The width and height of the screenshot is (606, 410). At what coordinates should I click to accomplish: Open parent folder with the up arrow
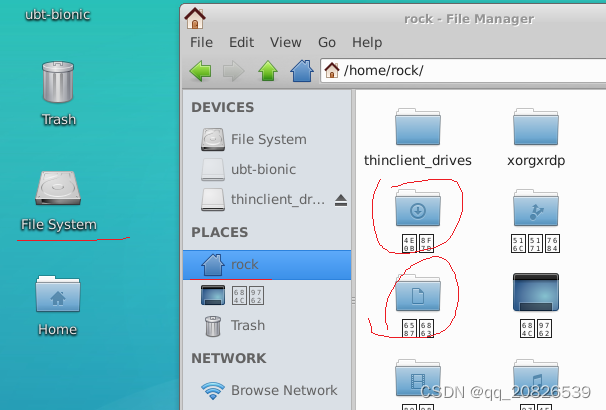point(268,71)
